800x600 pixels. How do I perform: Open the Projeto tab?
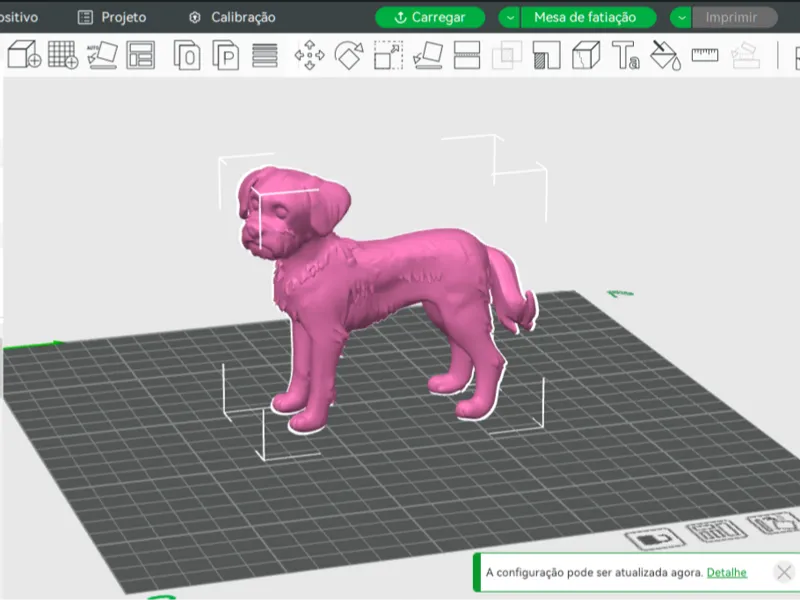click(112, 17)
